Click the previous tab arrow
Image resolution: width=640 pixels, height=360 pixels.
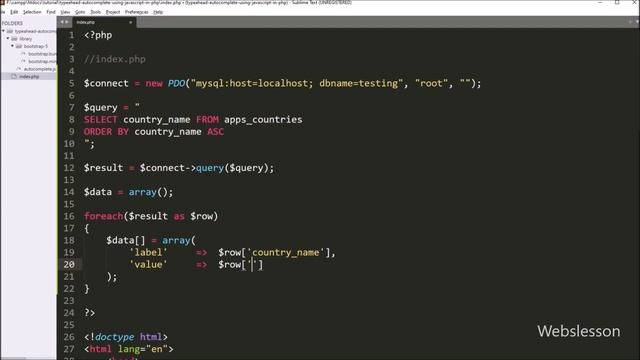click(x=62, y=22)
